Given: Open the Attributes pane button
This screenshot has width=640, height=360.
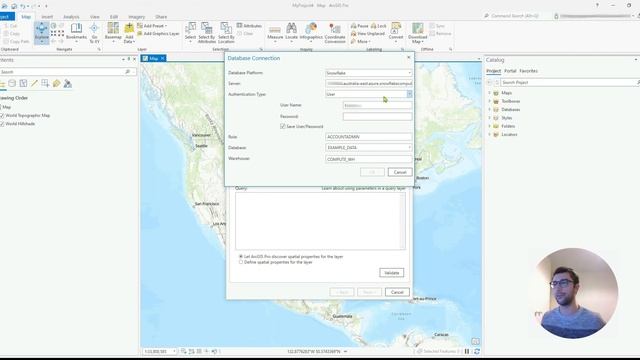Looking at the screenshot, I should [x=249, y=26].
